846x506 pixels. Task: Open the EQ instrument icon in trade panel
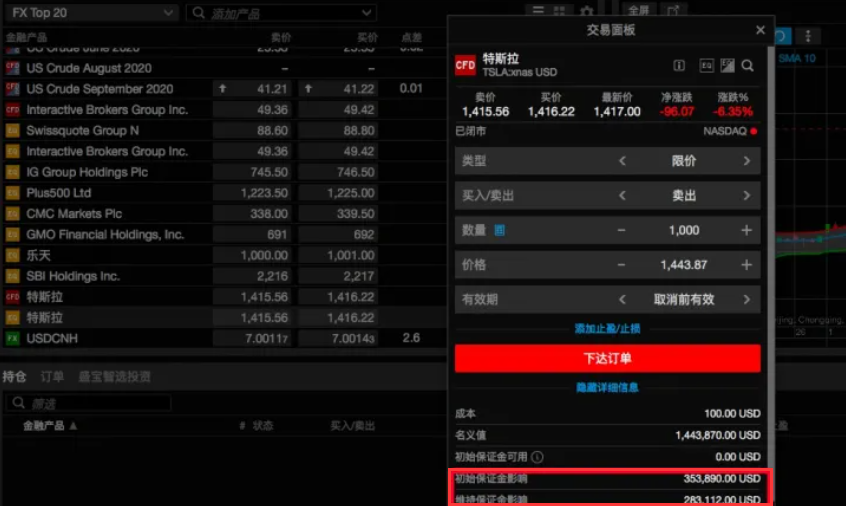pyautogui.click(x=706, y=66)
